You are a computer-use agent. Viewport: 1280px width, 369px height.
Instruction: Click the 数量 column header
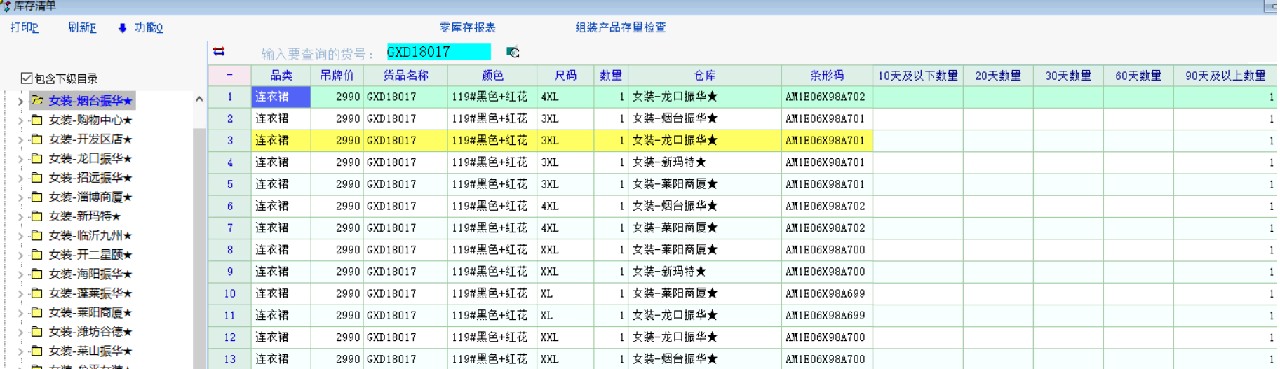click(x=612, y=75)
